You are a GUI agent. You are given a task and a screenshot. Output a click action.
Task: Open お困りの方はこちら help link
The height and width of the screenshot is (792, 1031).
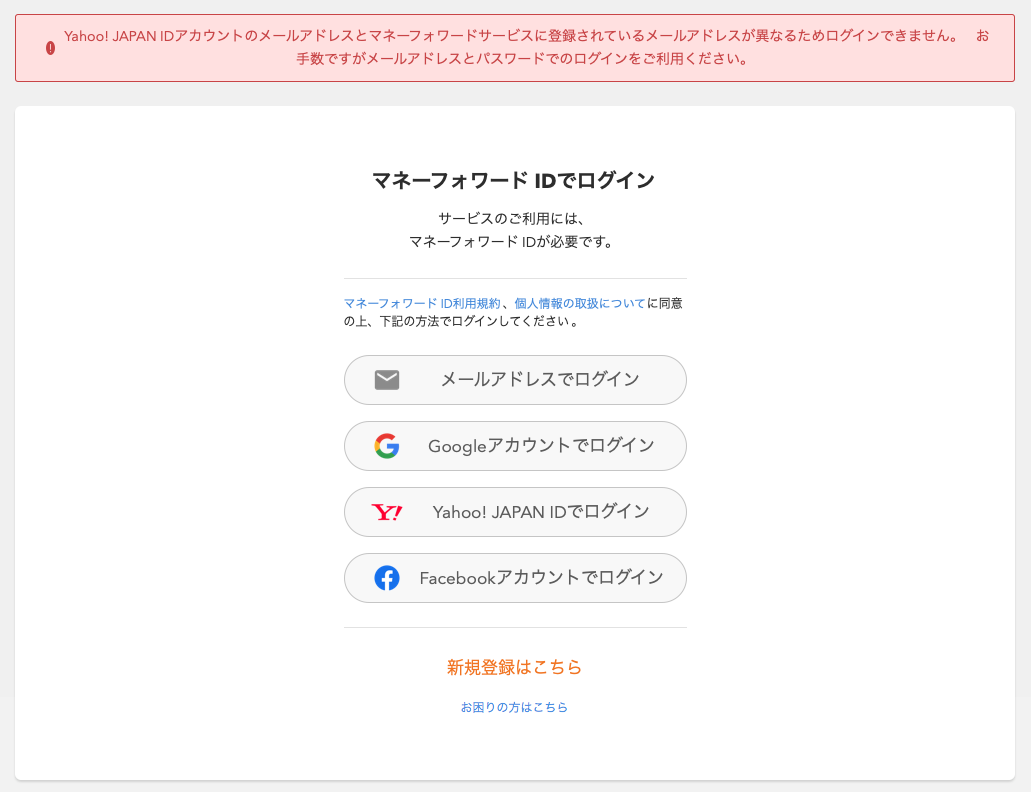[514, 707]
